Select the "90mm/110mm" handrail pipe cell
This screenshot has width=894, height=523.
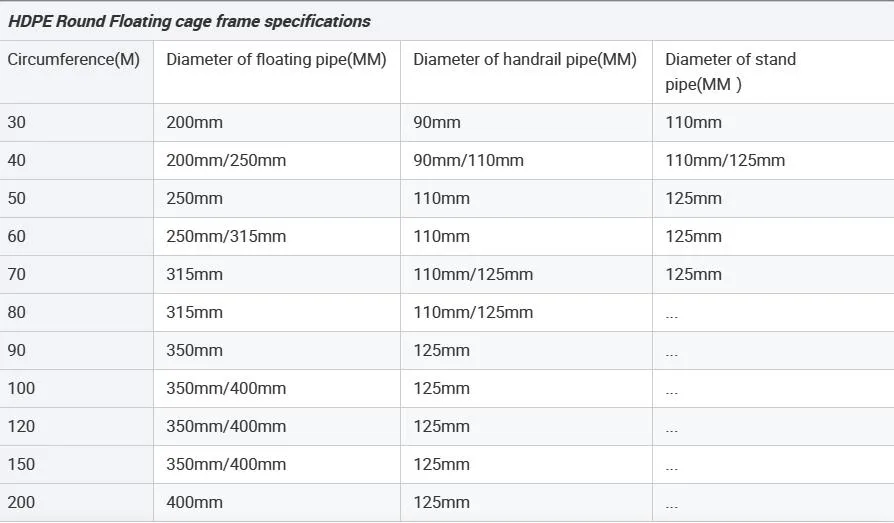[x=468, y=160]
